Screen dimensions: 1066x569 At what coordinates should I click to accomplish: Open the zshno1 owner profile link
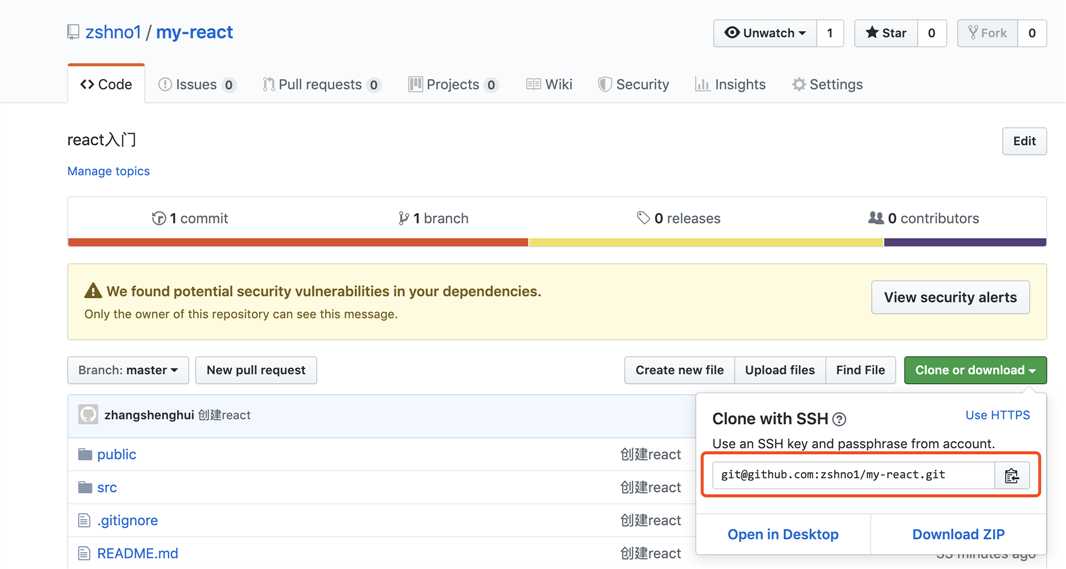point(113,32)
